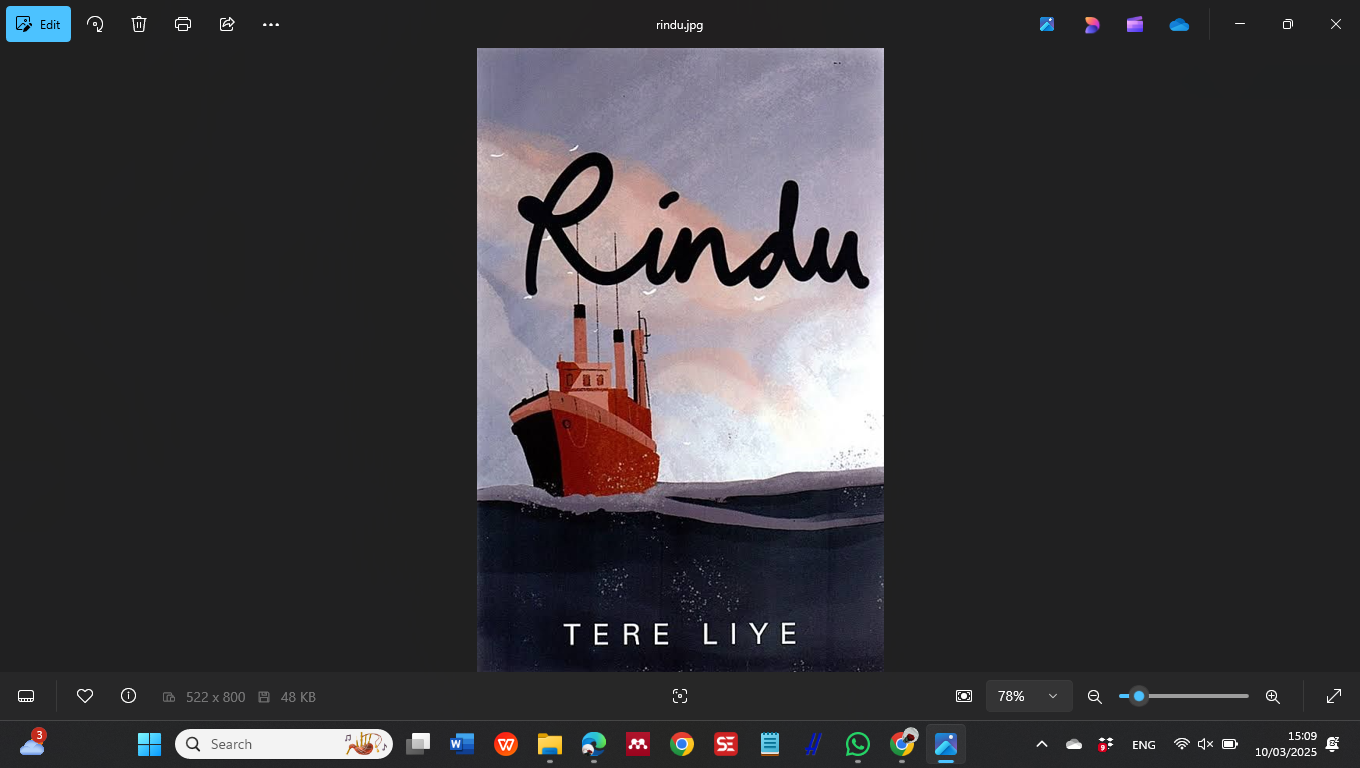Click the scan text icon below the image
The height and width of the screenshot is (768, 1360).
click(680, 696)
